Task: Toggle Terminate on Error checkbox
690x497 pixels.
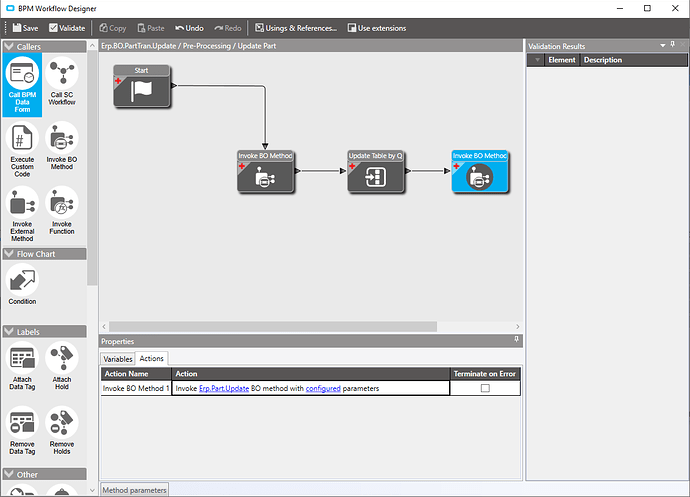Action: [x=485, y=388]
